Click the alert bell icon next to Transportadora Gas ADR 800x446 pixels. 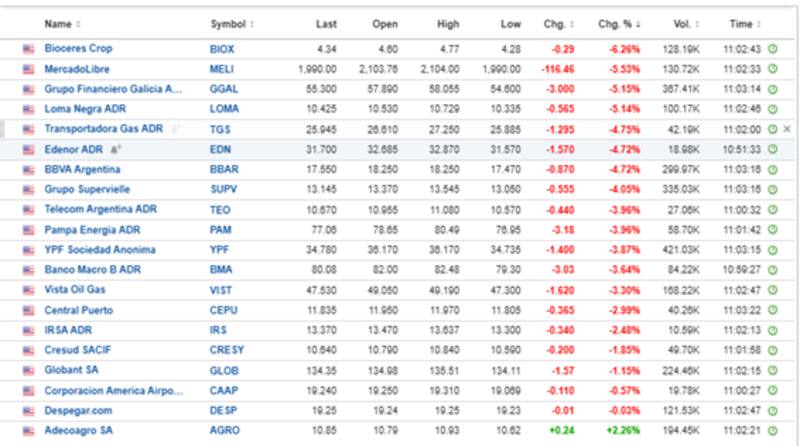[174, 129]
